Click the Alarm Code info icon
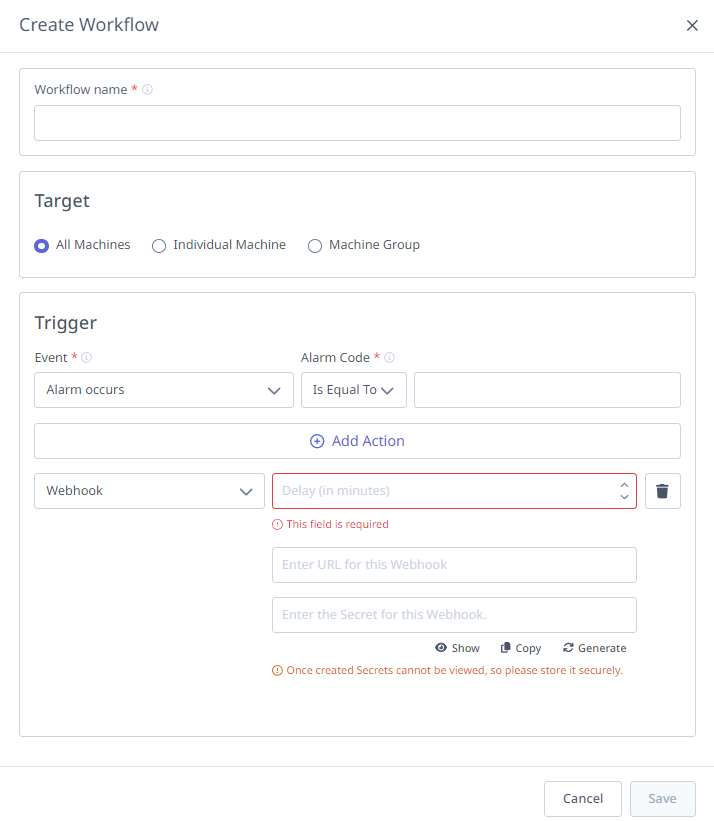The height and width of the screenshot is (821, 714). pyautogui.click(x=389, y=357)
